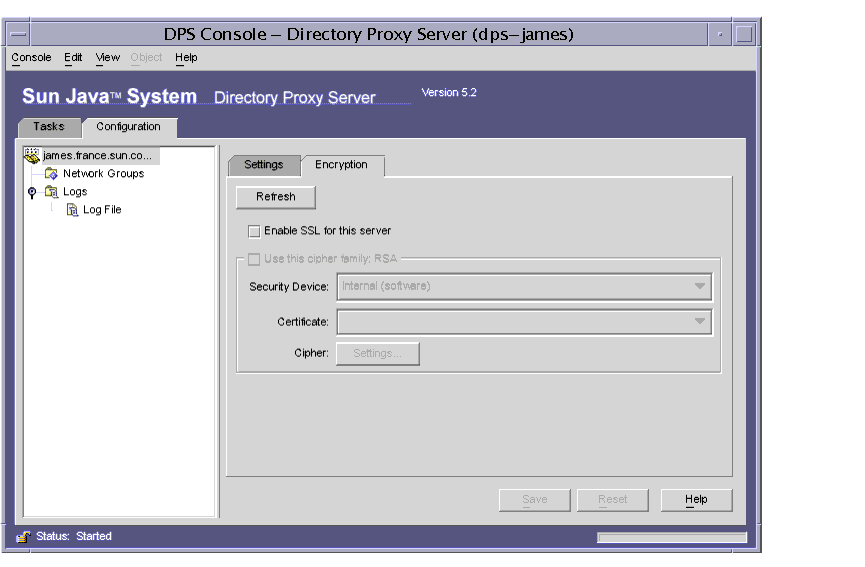Maximize the DPS Console window
This screenshot has width=865, height=567.
pos(744,34)
